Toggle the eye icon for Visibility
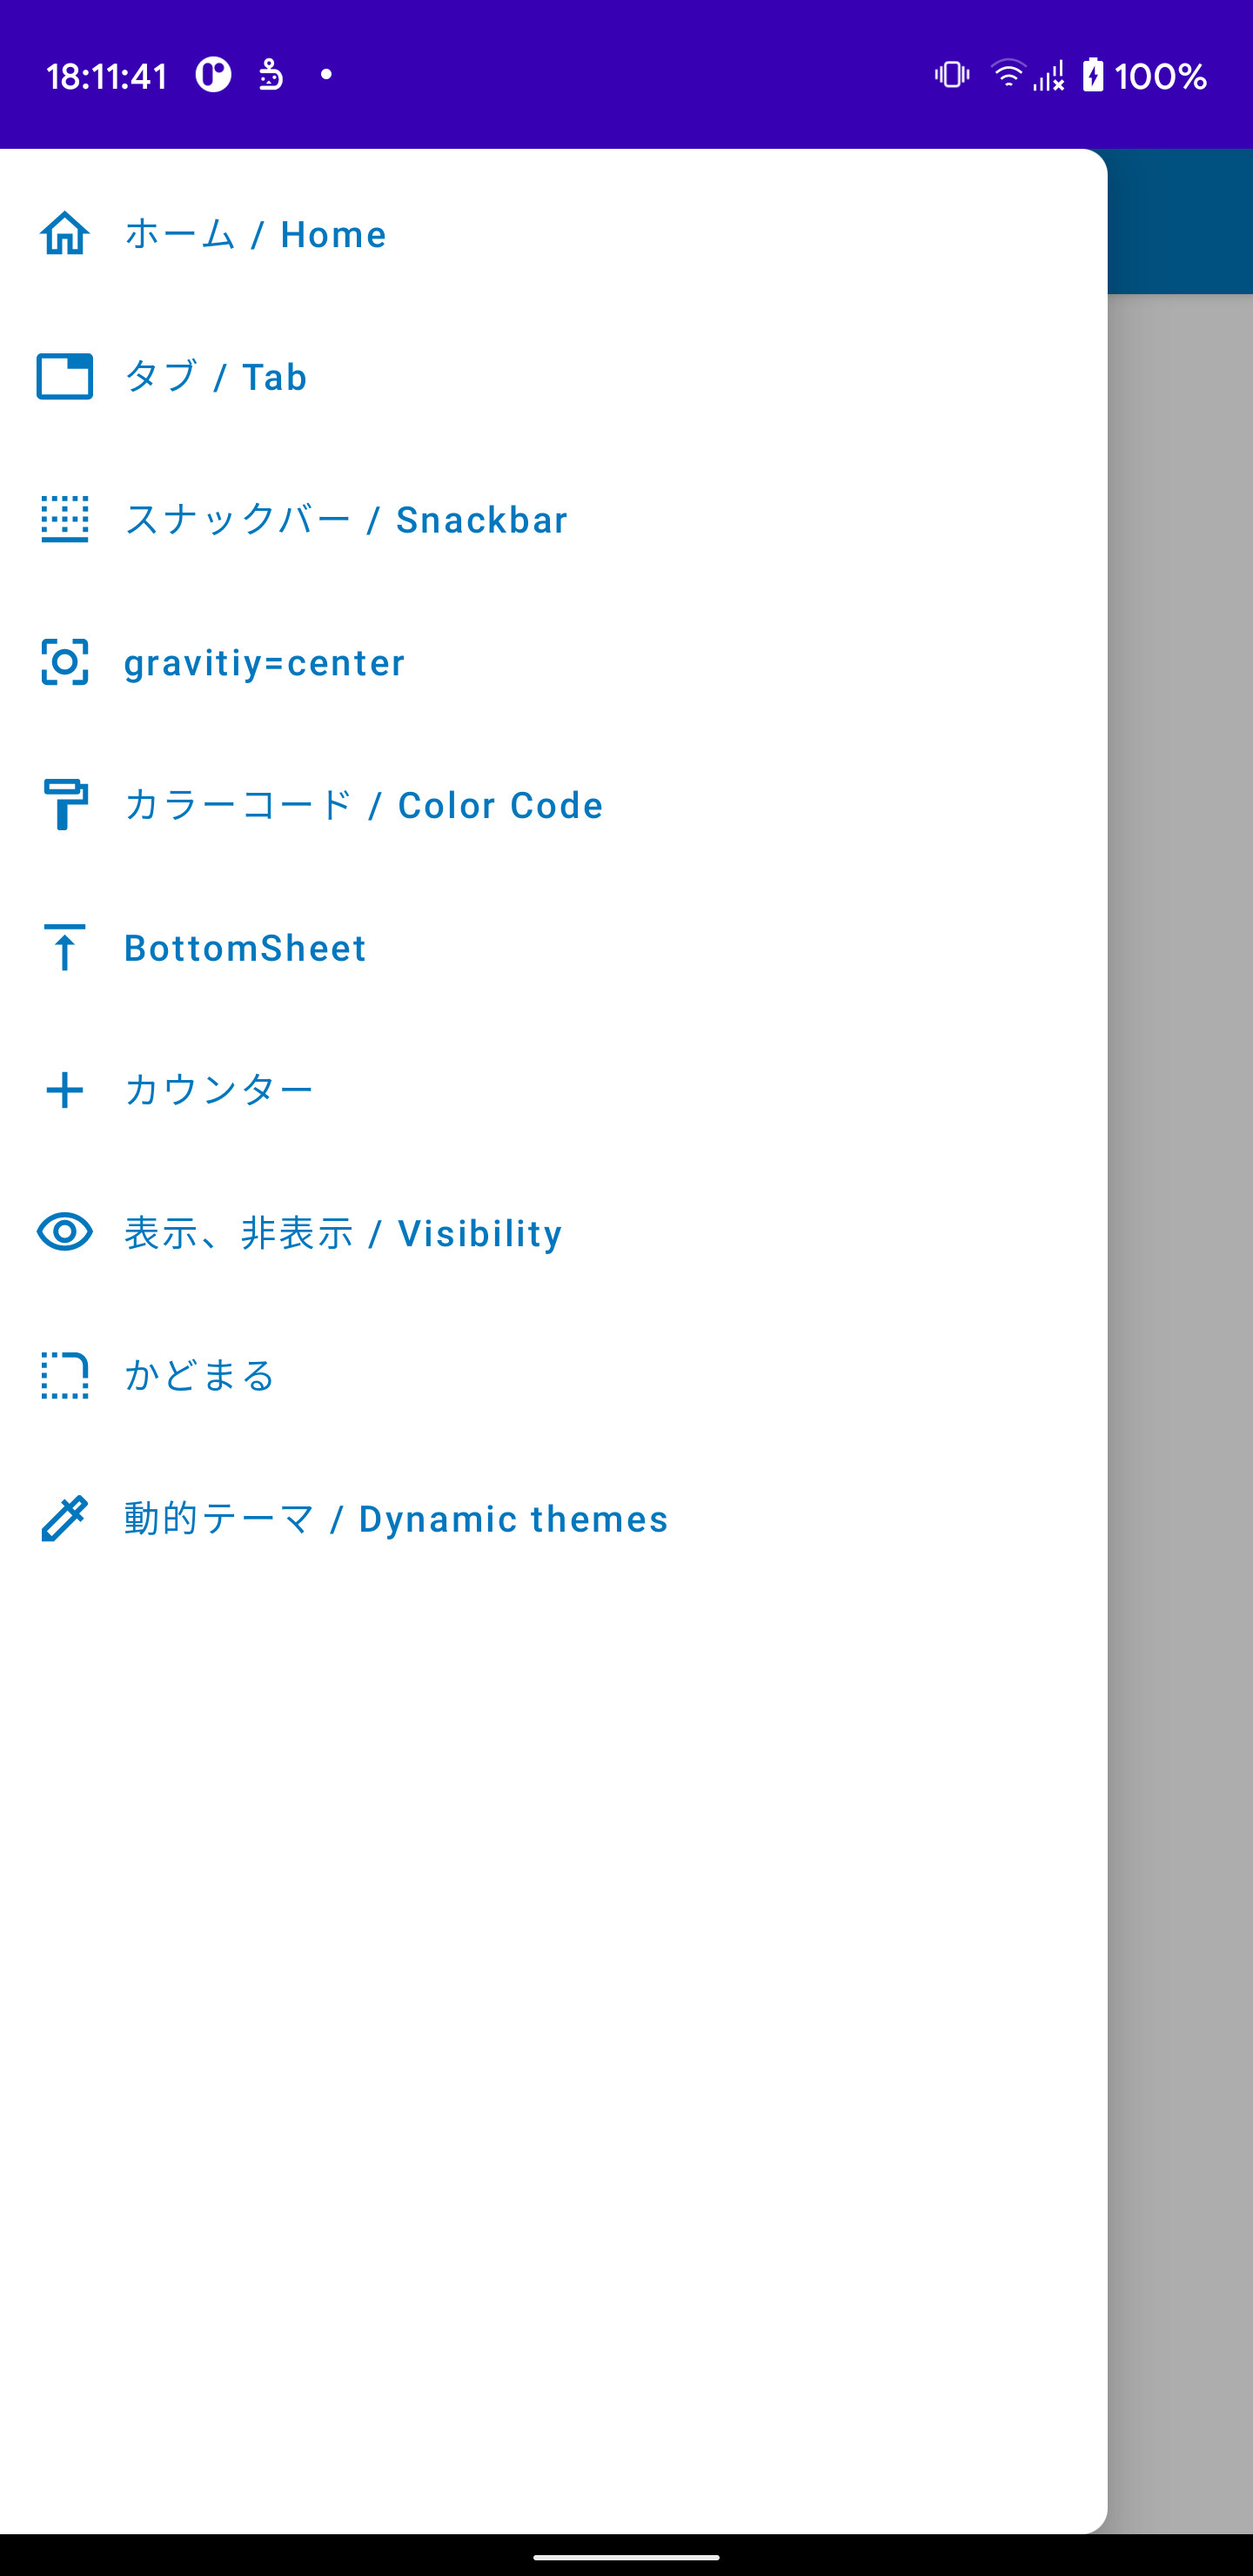This screenshot has width=1253, height=2576. pyautogui.click(x=64, y=1232)
